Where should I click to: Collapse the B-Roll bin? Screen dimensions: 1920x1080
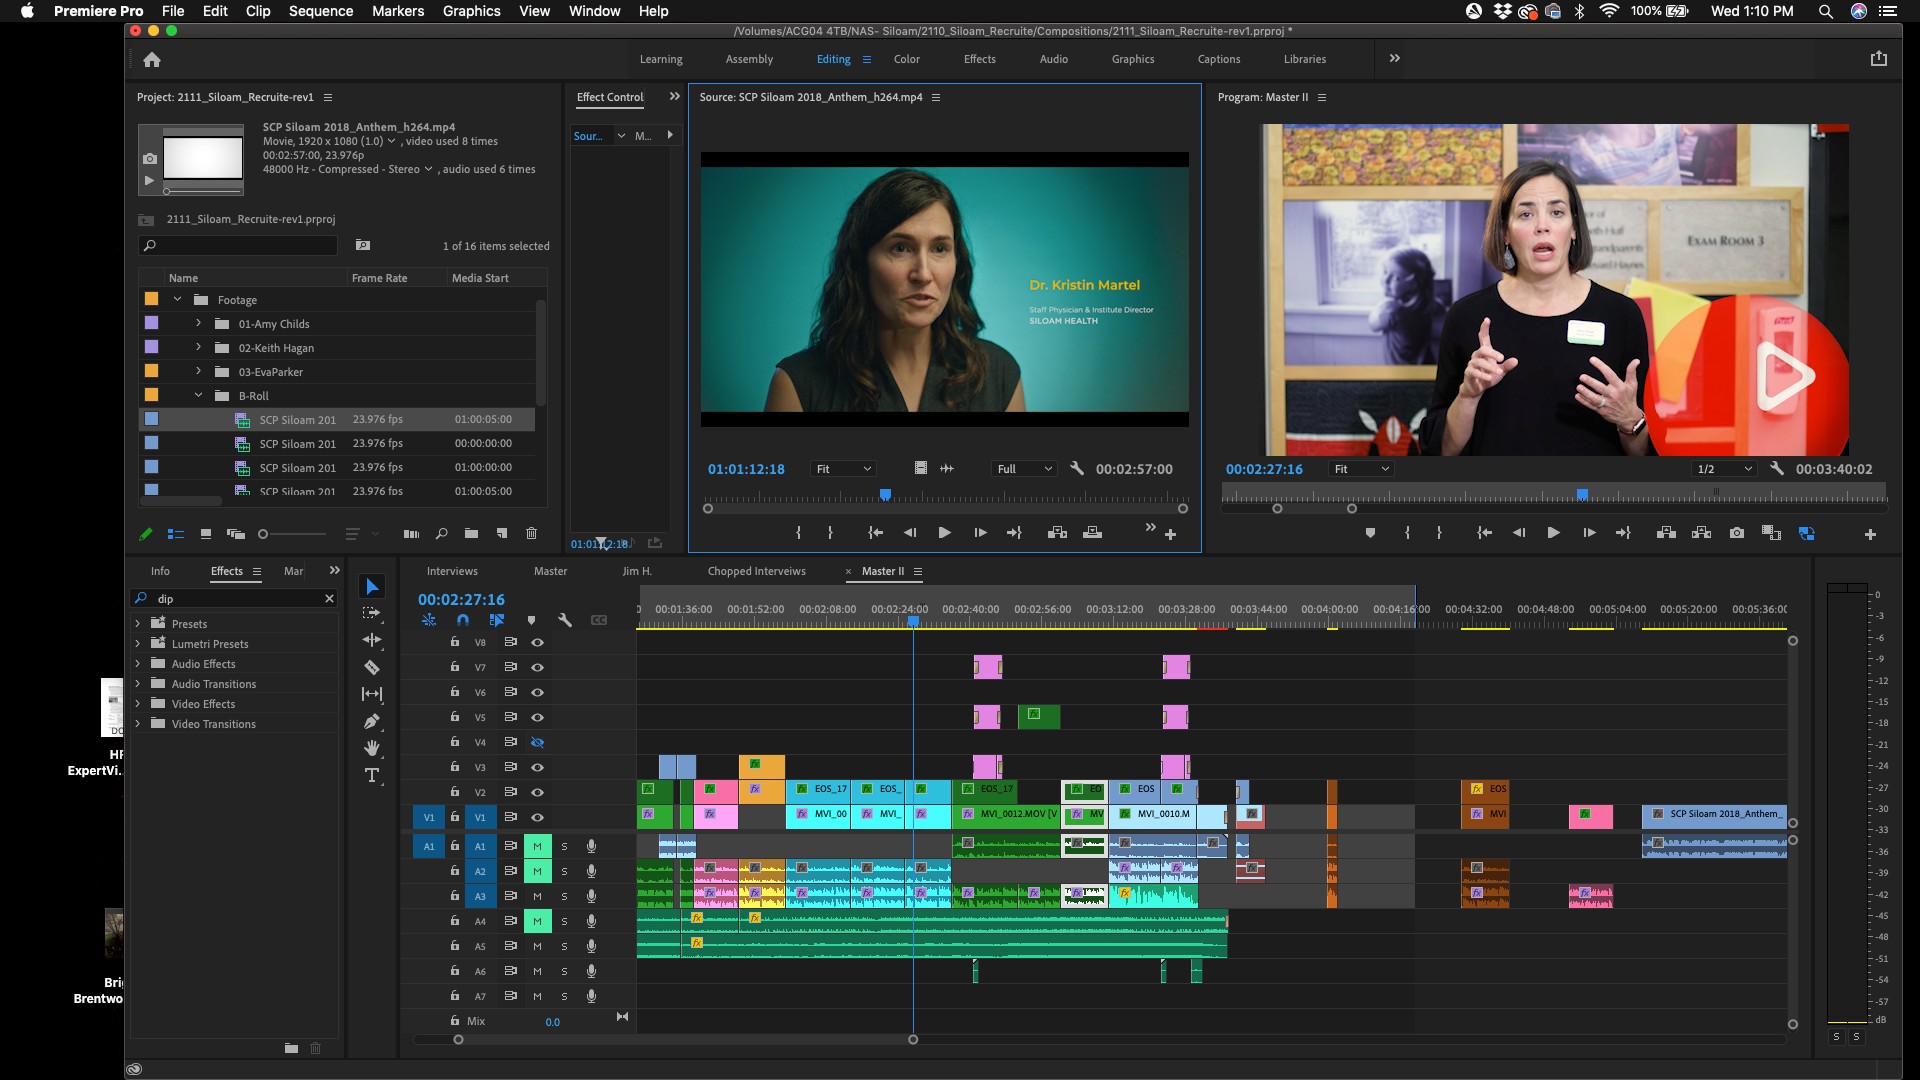tap(198, 395)
